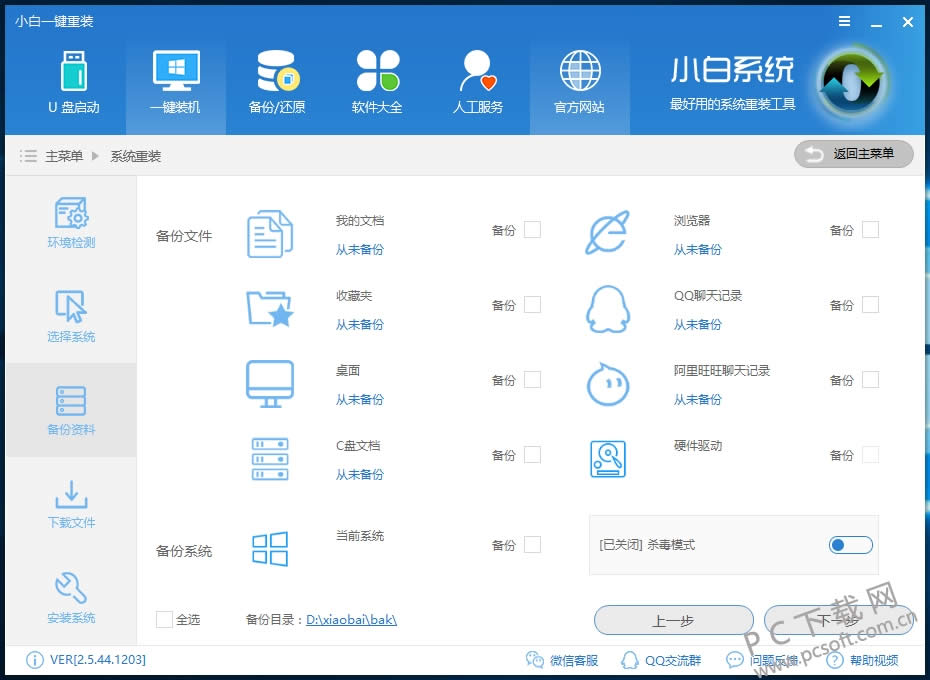The height and width of the screenshot is (680, 930).
Task: Check the 桌面 backup checkbox
Action: [533, 380]
